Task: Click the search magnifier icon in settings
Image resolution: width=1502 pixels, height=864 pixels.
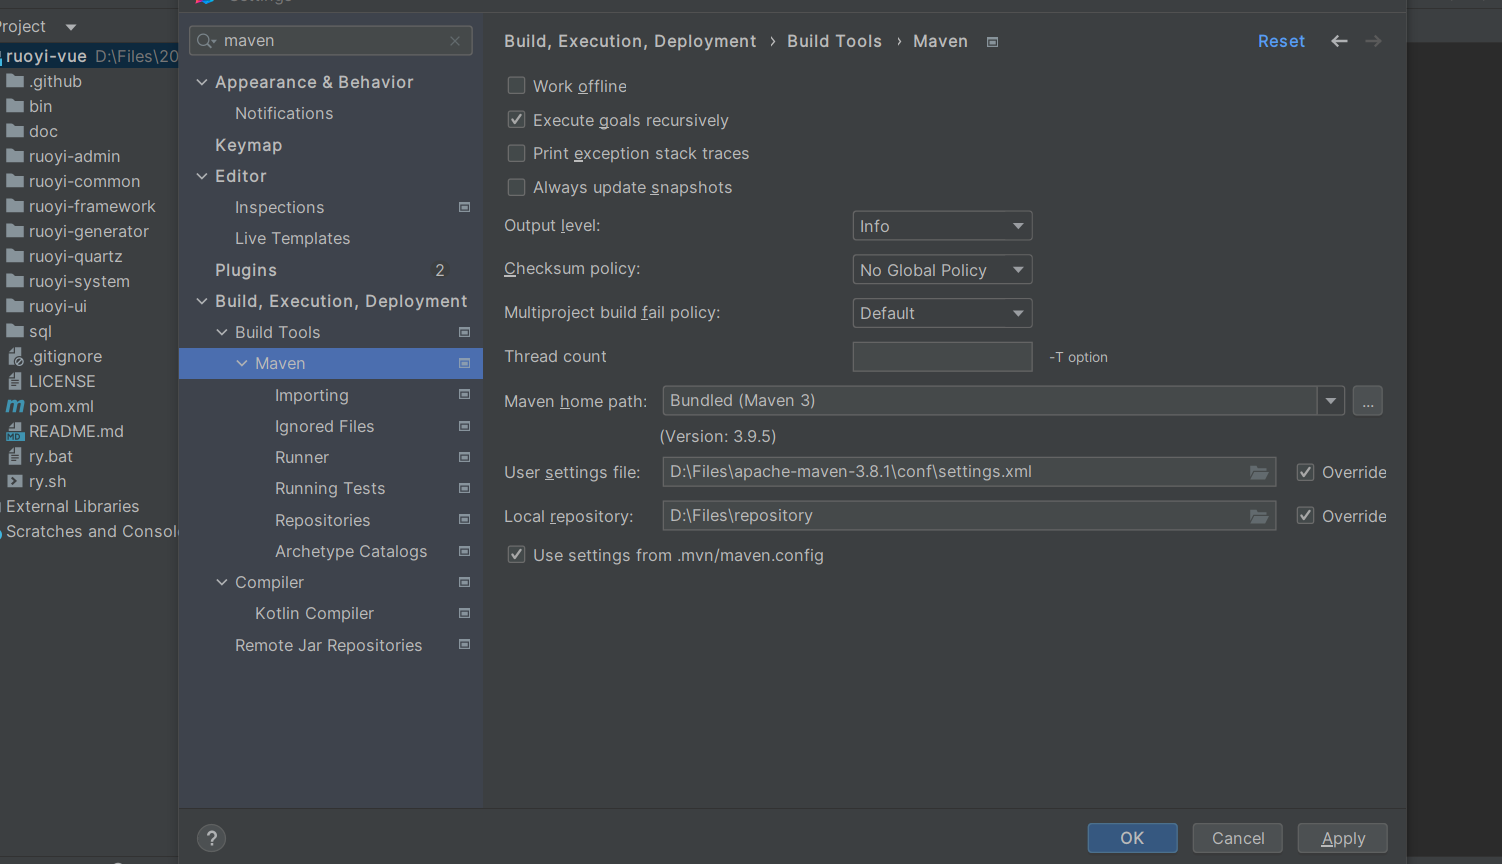Action: coord(206,41)
